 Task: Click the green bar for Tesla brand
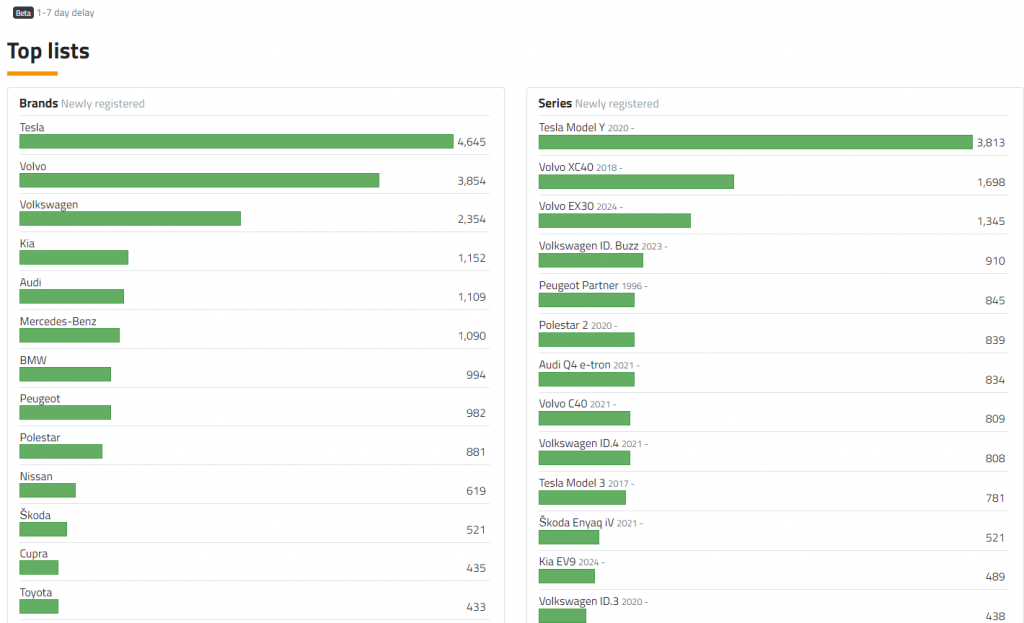point(236,142)
